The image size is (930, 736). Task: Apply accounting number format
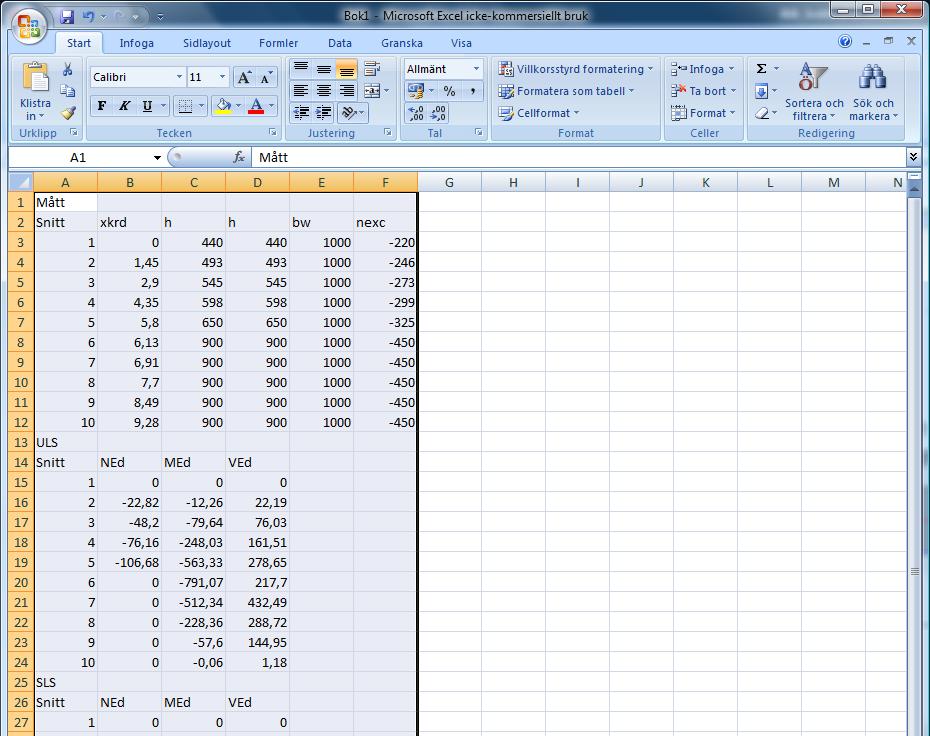tap(416, 91)
